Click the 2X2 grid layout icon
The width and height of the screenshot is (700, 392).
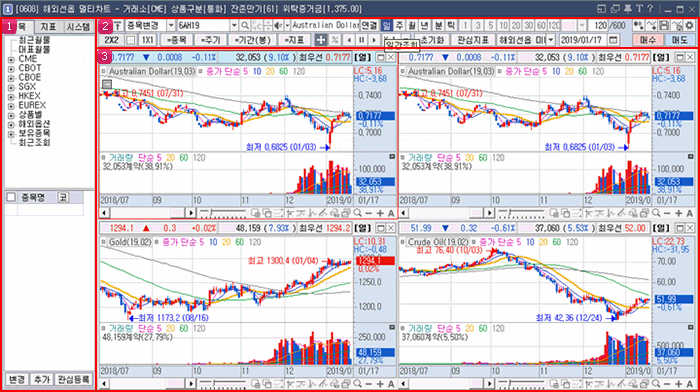click(112, 40)
